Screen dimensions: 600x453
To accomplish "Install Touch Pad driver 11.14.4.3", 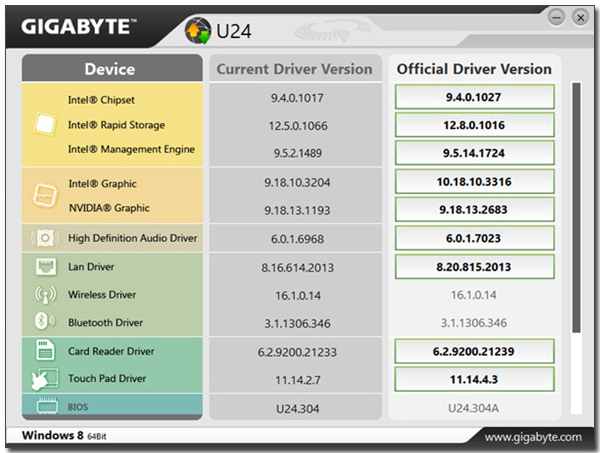I will tap(474, 379).
